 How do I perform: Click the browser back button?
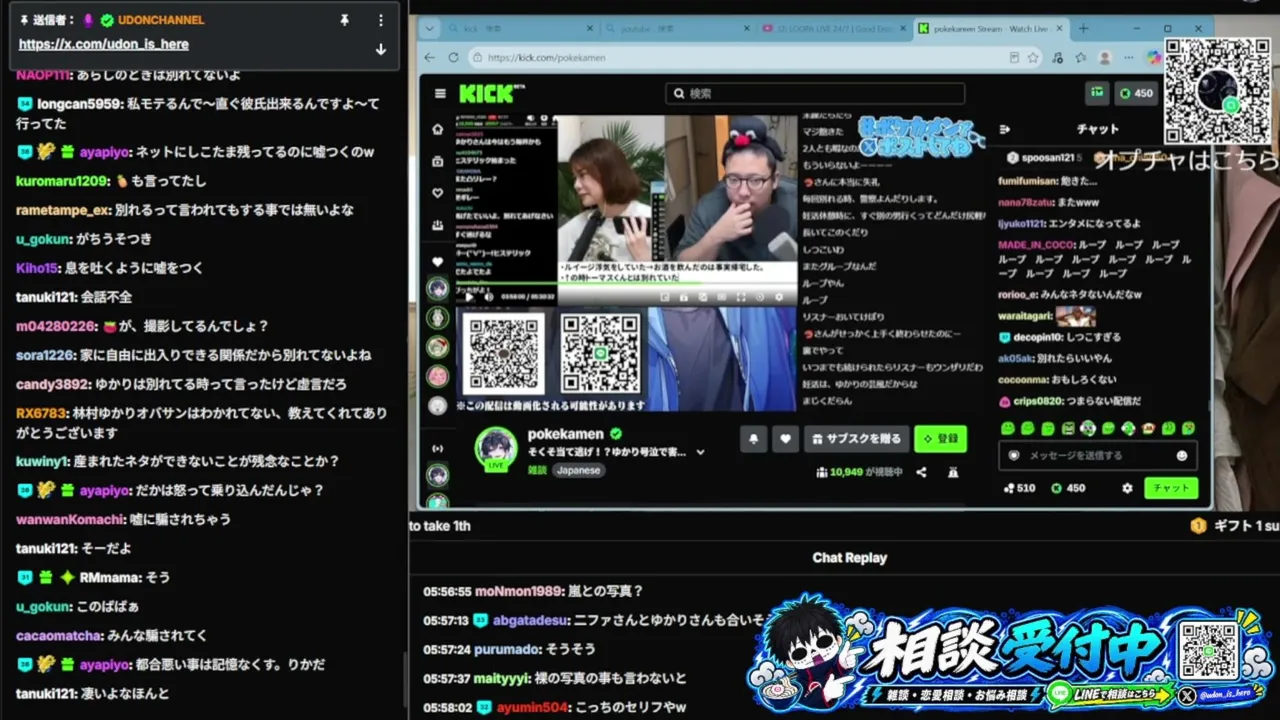point(430,58)
